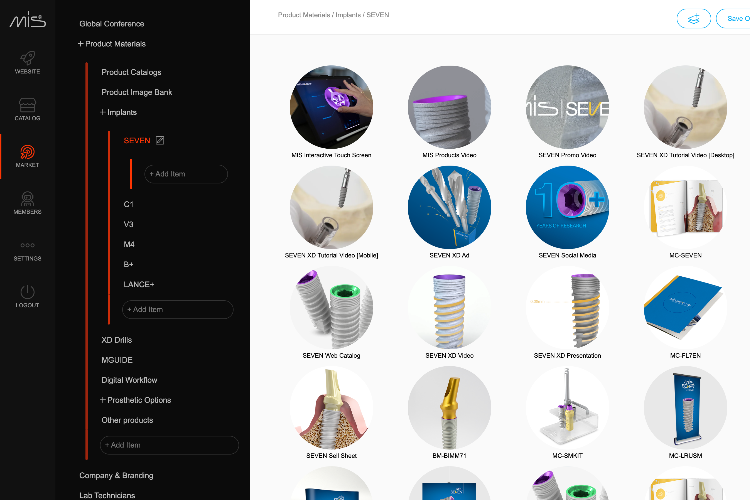This screenshot has width=750, height=500.
Task: Open Product Catalogs
Action: click(x=131, y=72)
